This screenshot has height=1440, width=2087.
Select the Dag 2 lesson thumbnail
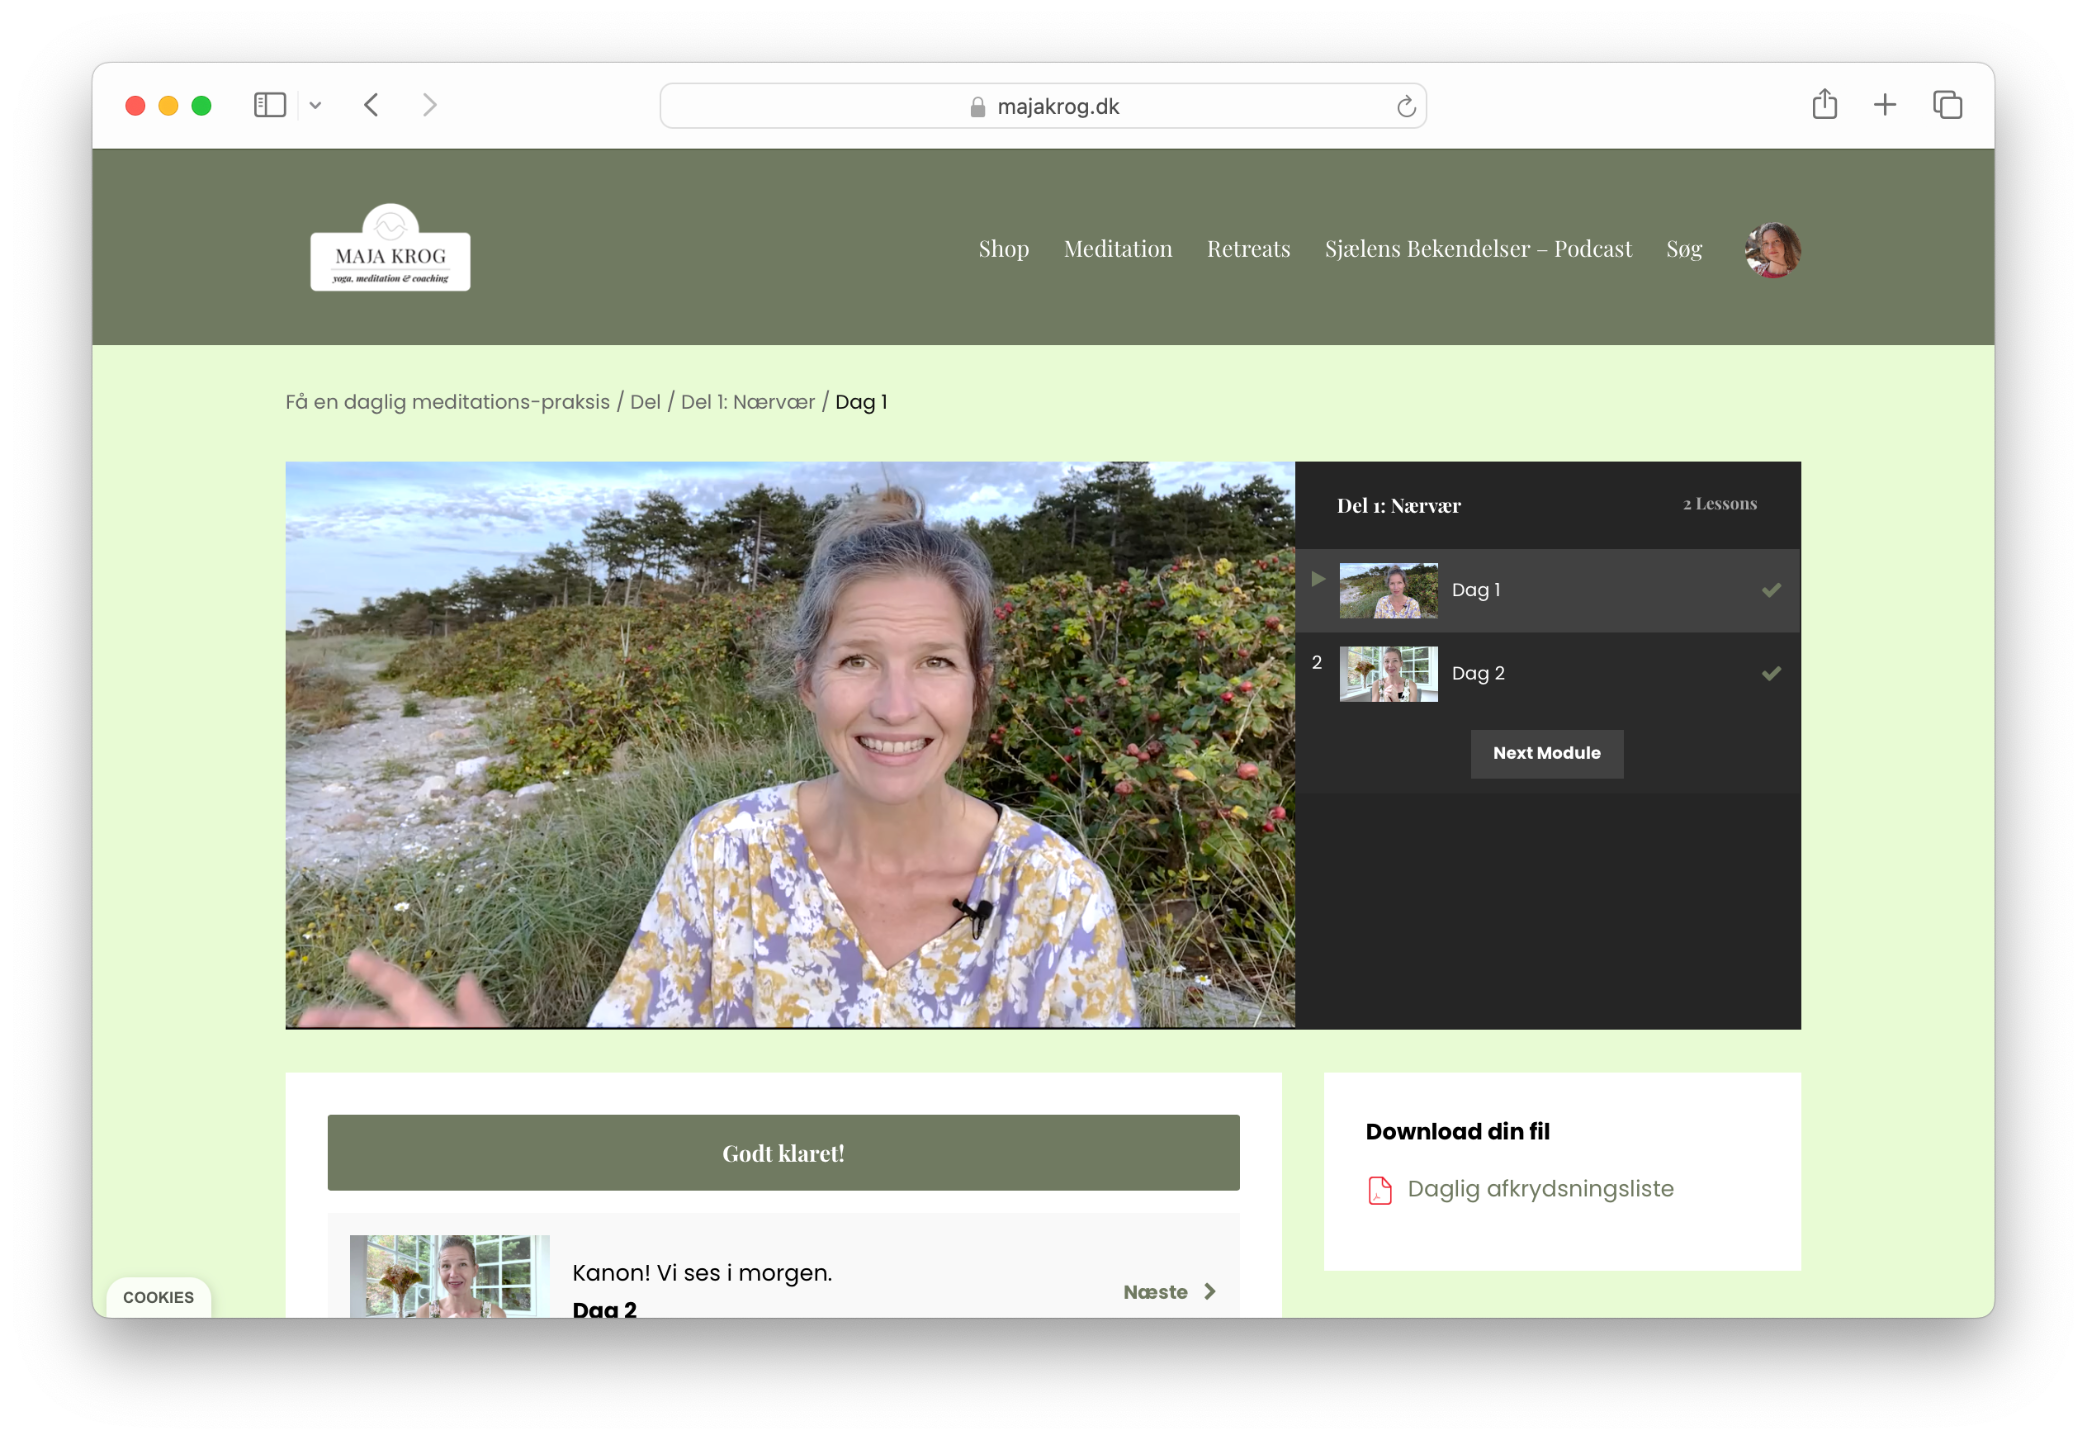click(x=1387, y=673)
